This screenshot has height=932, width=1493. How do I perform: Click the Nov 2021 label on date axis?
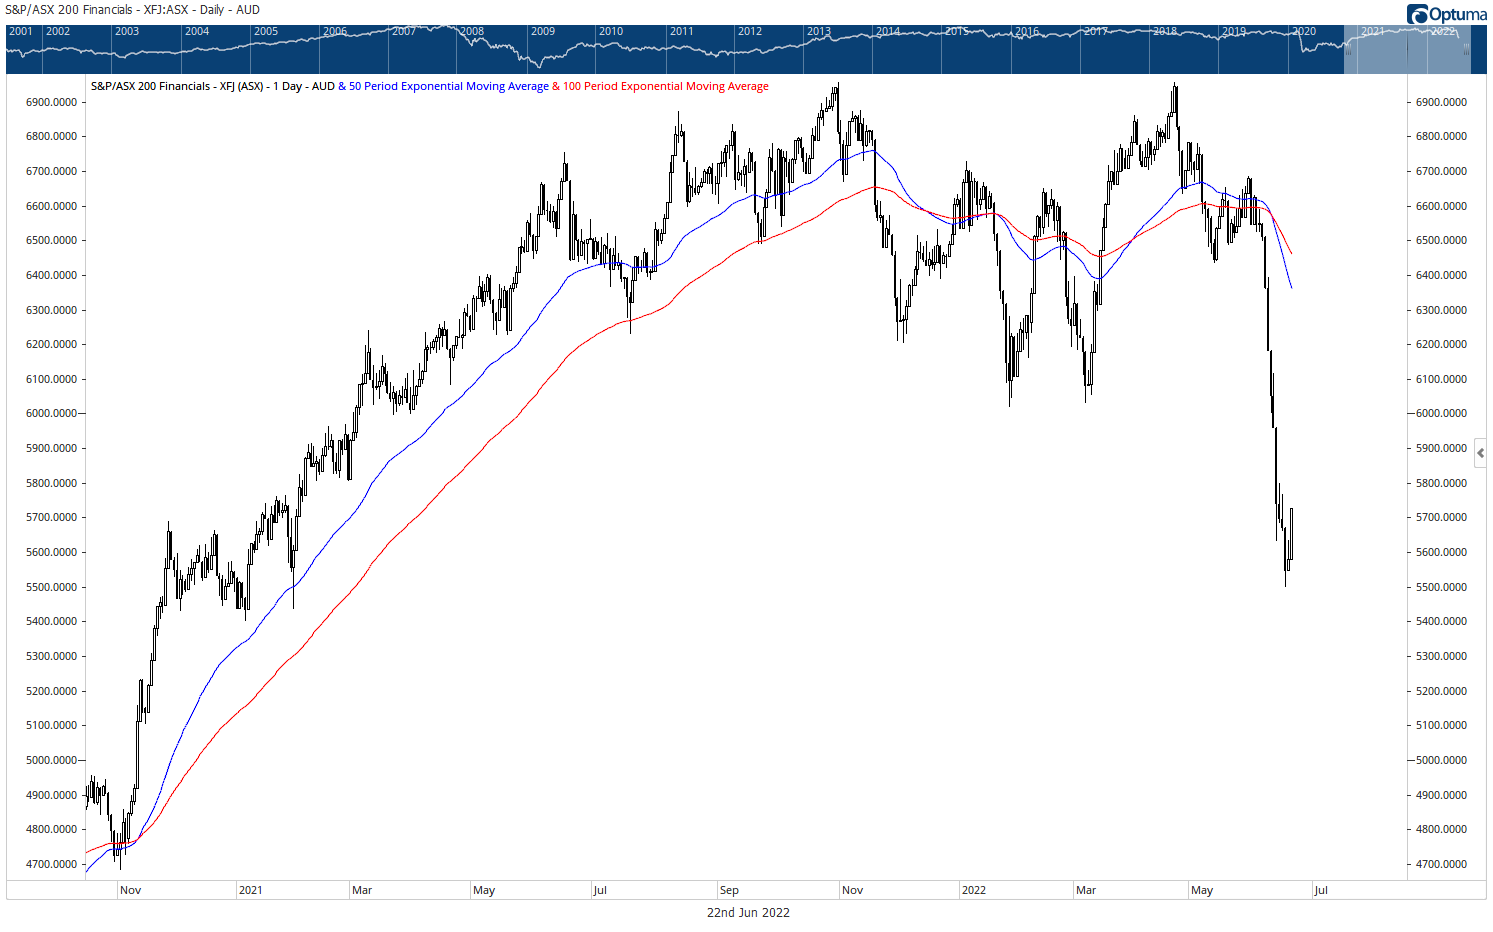click(x=852, y=890)
